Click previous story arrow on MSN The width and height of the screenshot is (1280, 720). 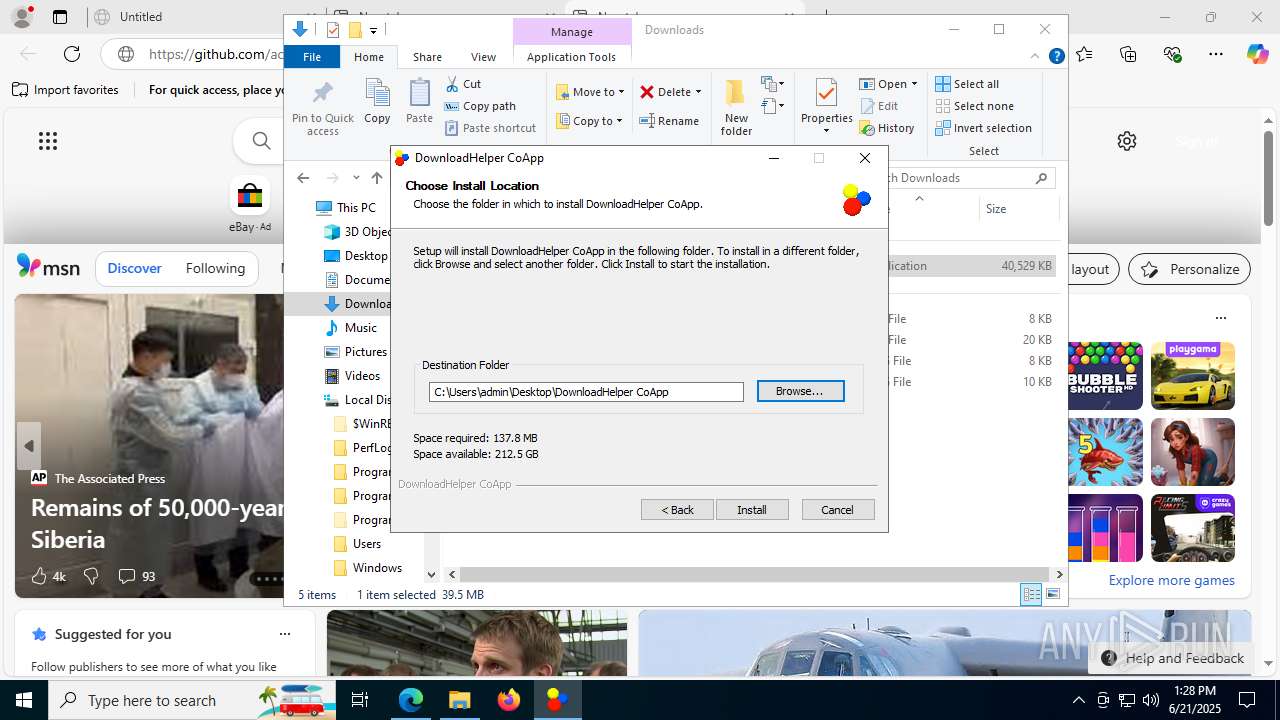coord(29,446)
